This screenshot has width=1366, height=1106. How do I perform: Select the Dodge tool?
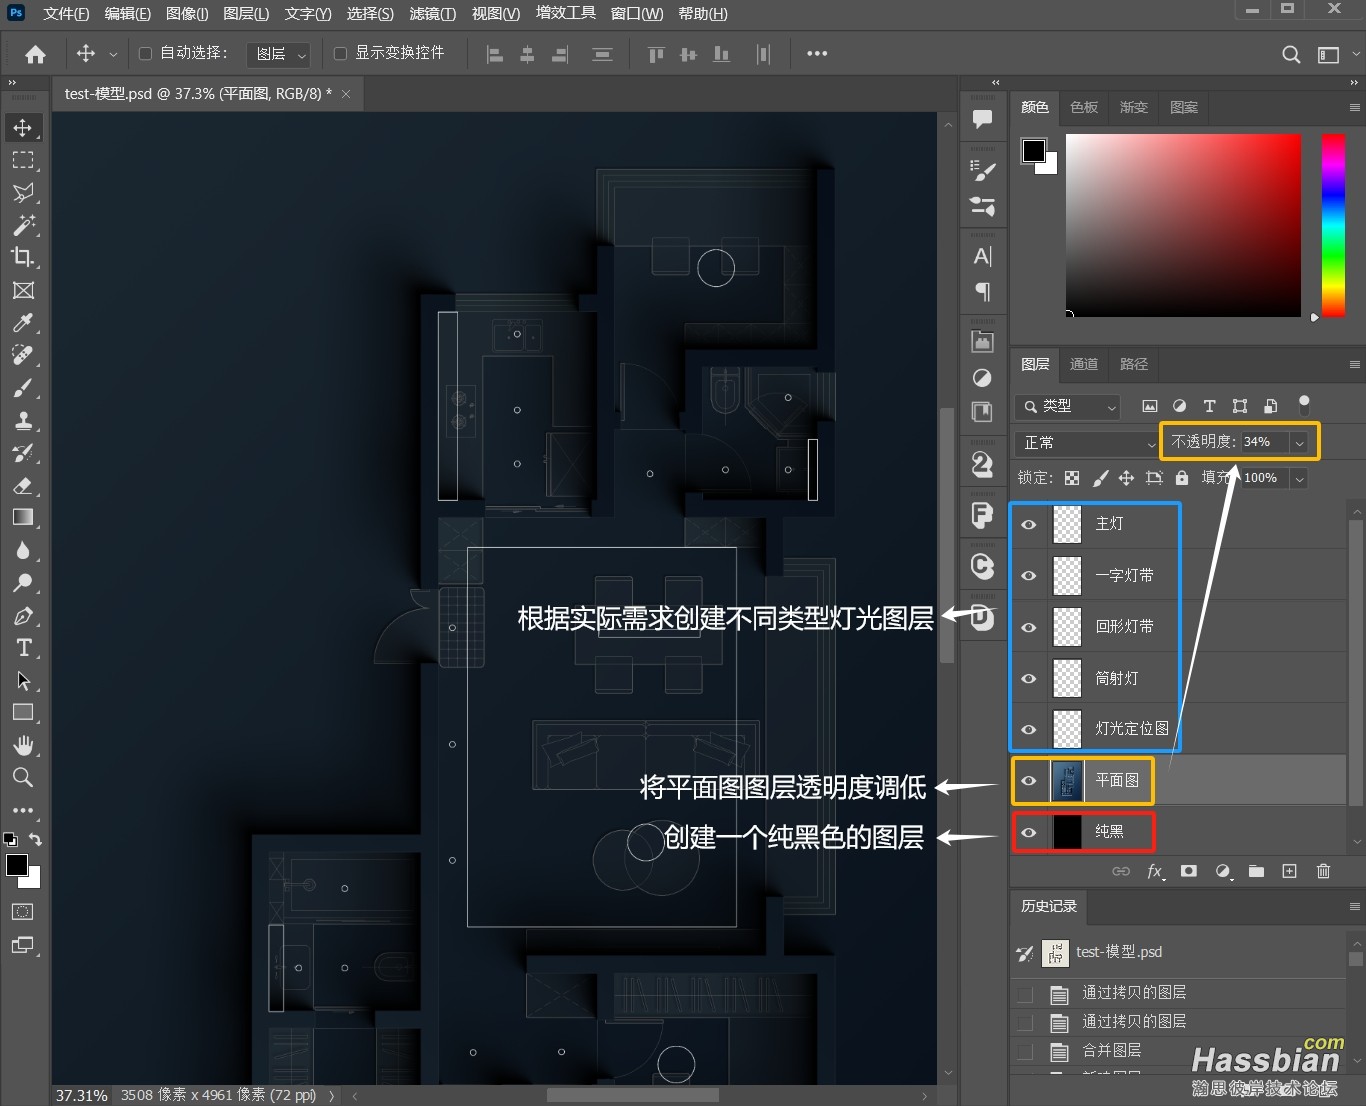point(23,582)
